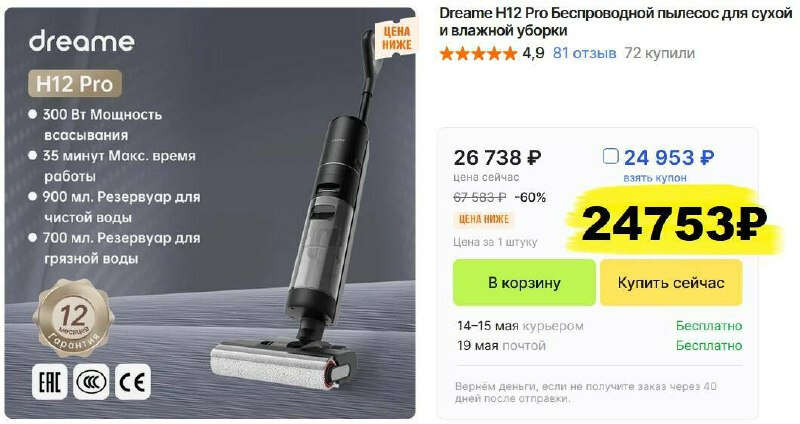Click the взять купон link
The width and height of the screenshot is (800, 424).
(x=655, y=178)
